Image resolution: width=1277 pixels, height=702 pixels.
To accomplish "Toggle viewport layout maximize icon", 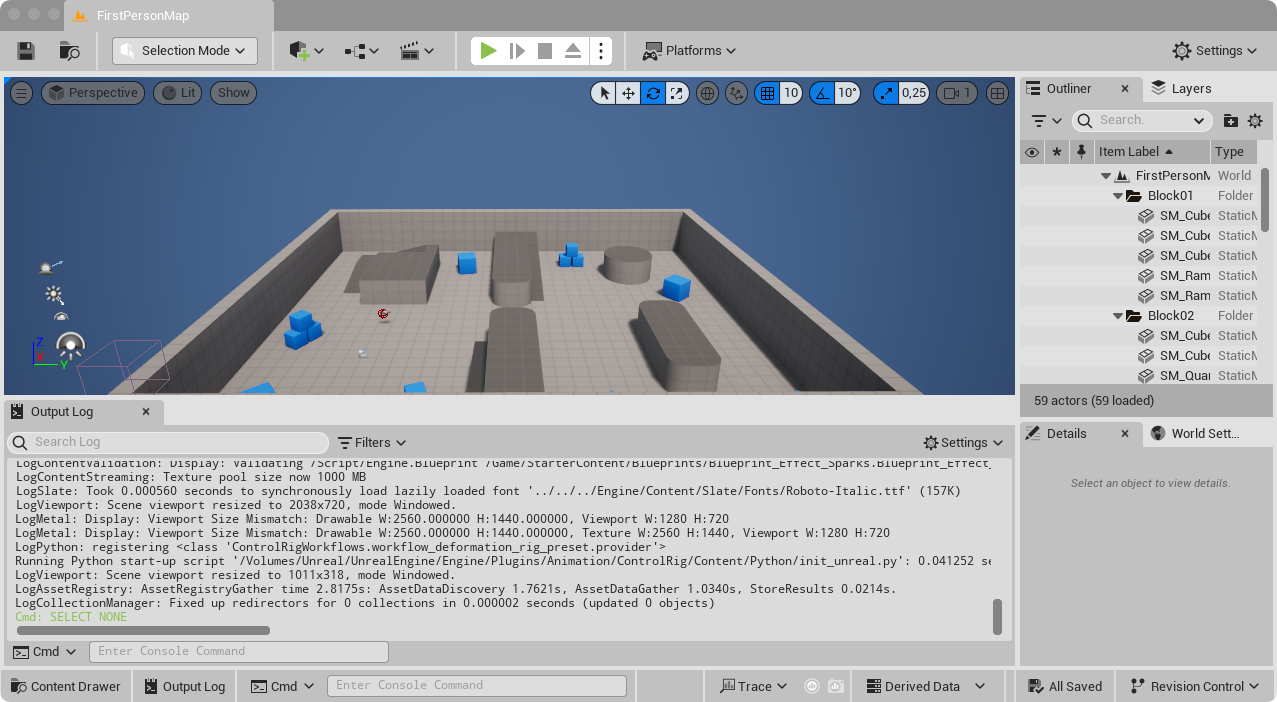I will click(x=997, y=93).
